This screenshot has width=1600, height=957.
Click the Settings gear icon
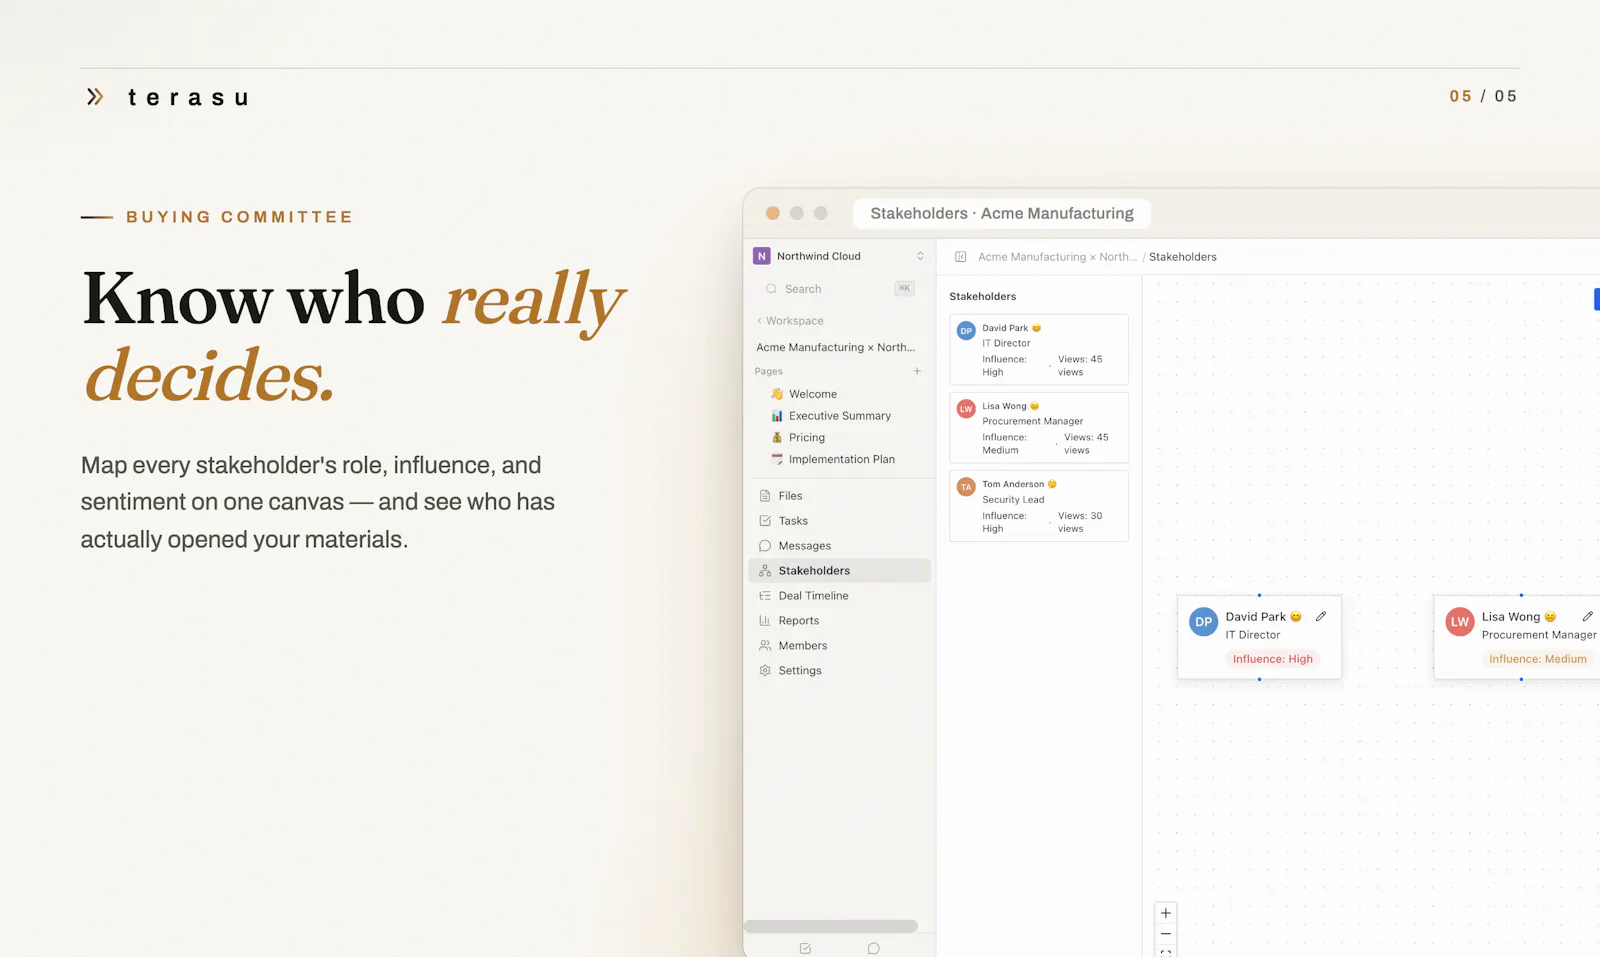pos(765,671)
